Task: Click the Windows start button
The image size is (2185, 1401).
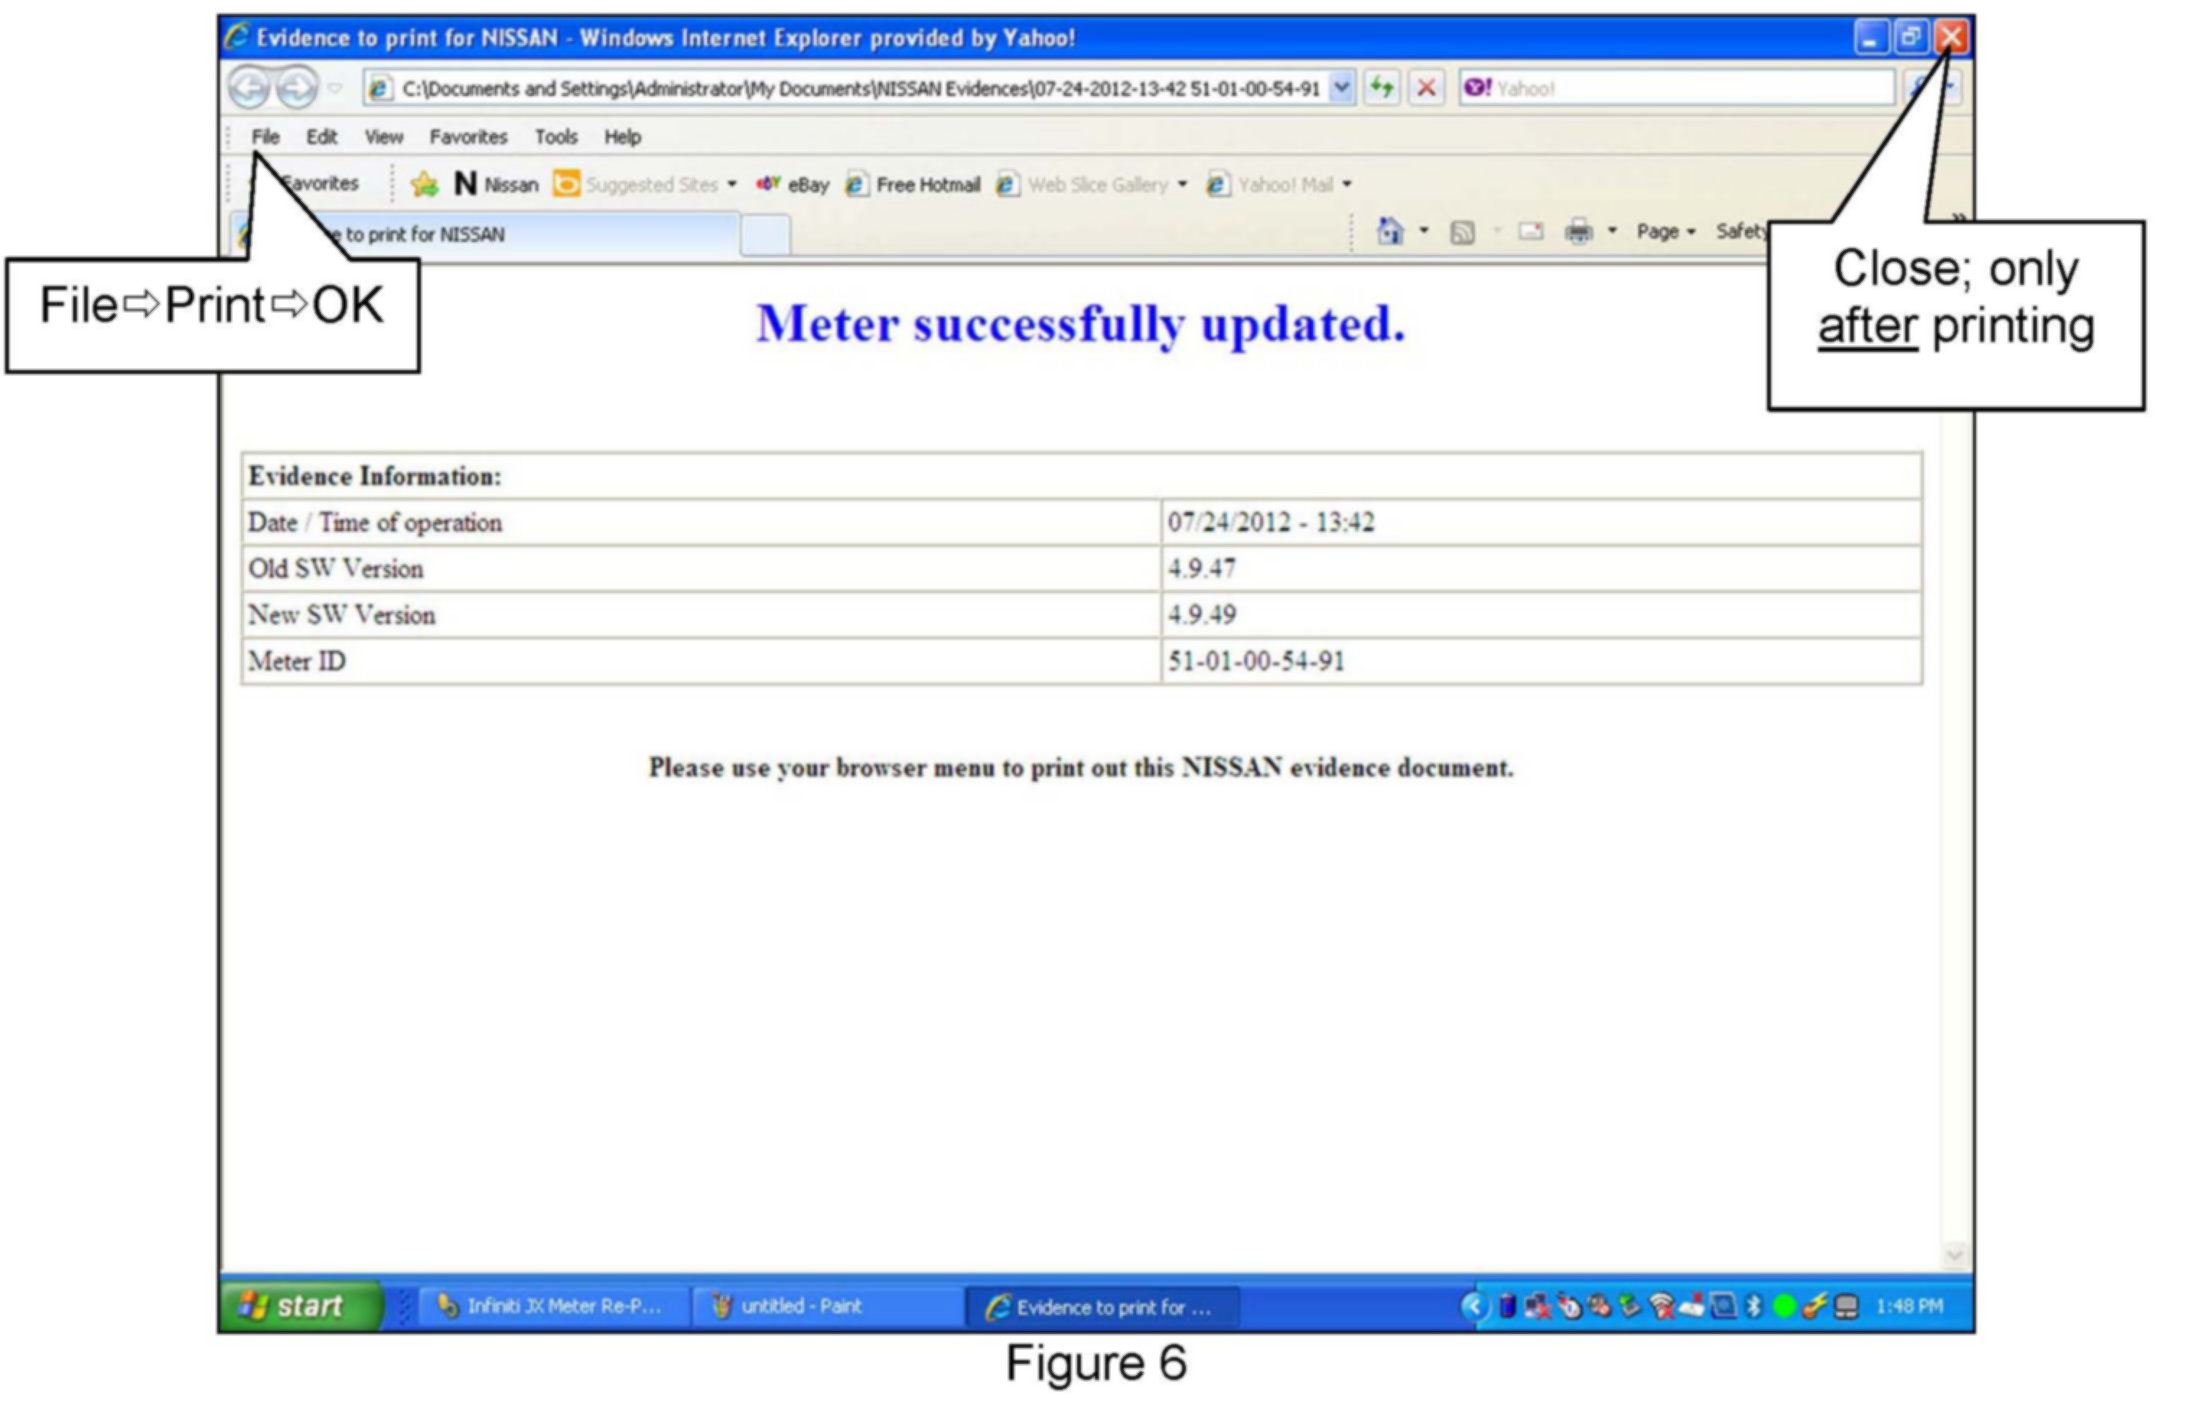Action: coord(298,1306)
